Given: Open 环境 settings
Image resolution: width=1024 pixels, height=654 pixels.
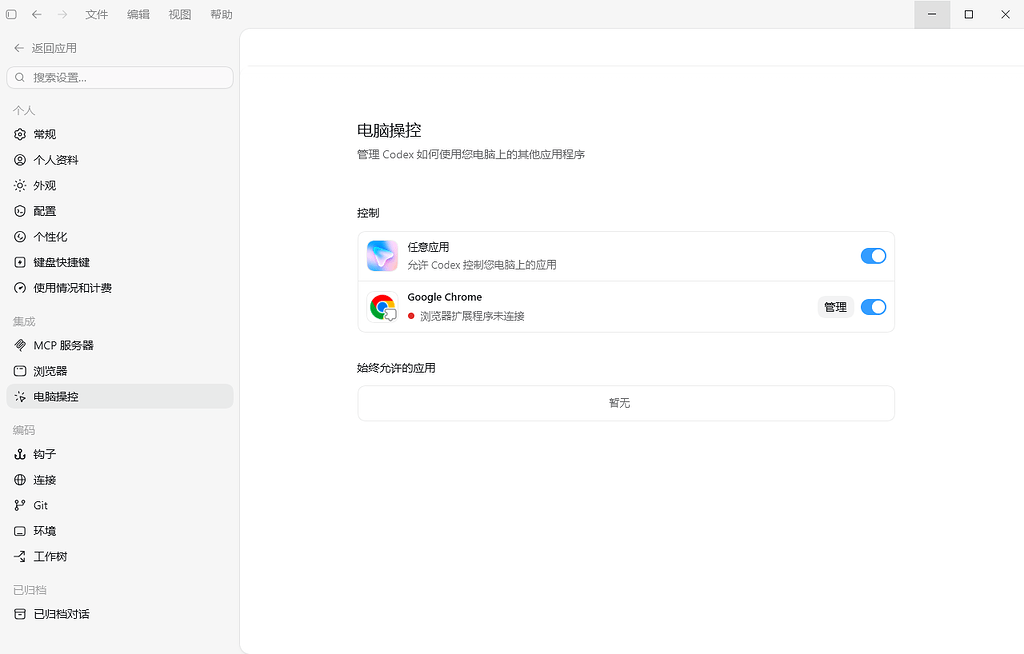Looking at the screenshot, I should point(120,531).
